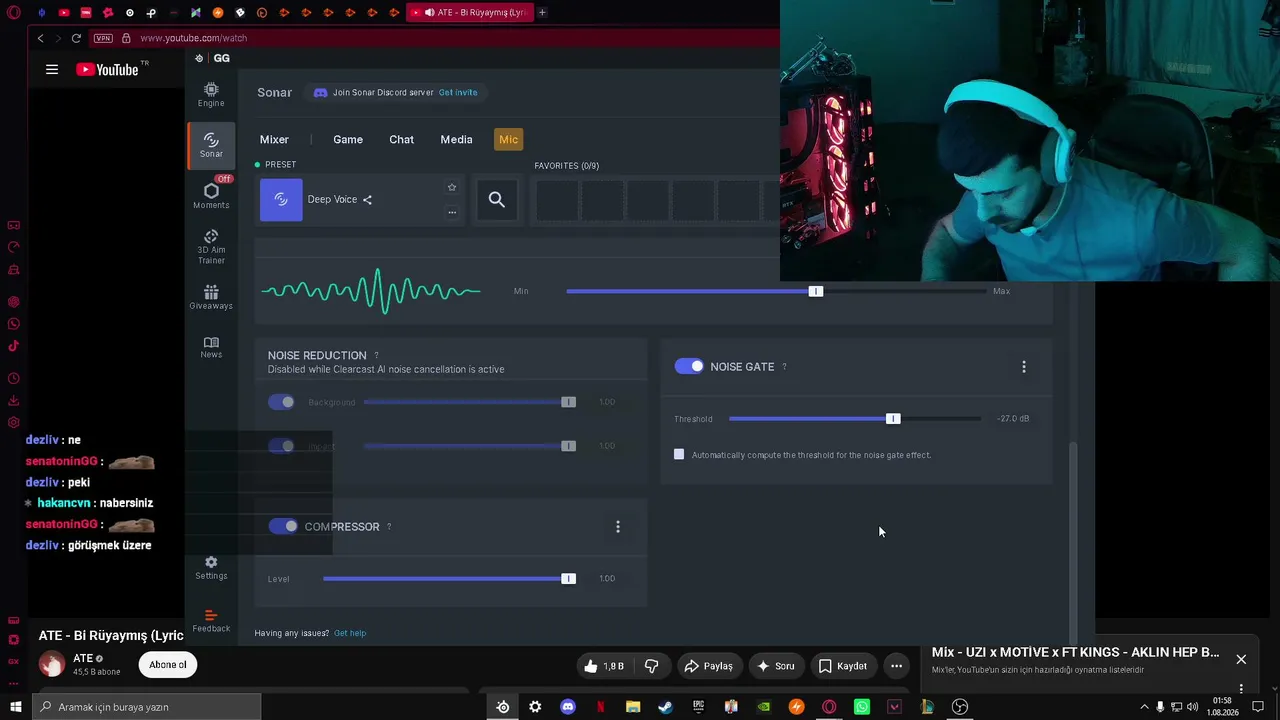Check automatically compute noise gate threshold
Screen dimensions: 1280x720
tap(679, 455)
